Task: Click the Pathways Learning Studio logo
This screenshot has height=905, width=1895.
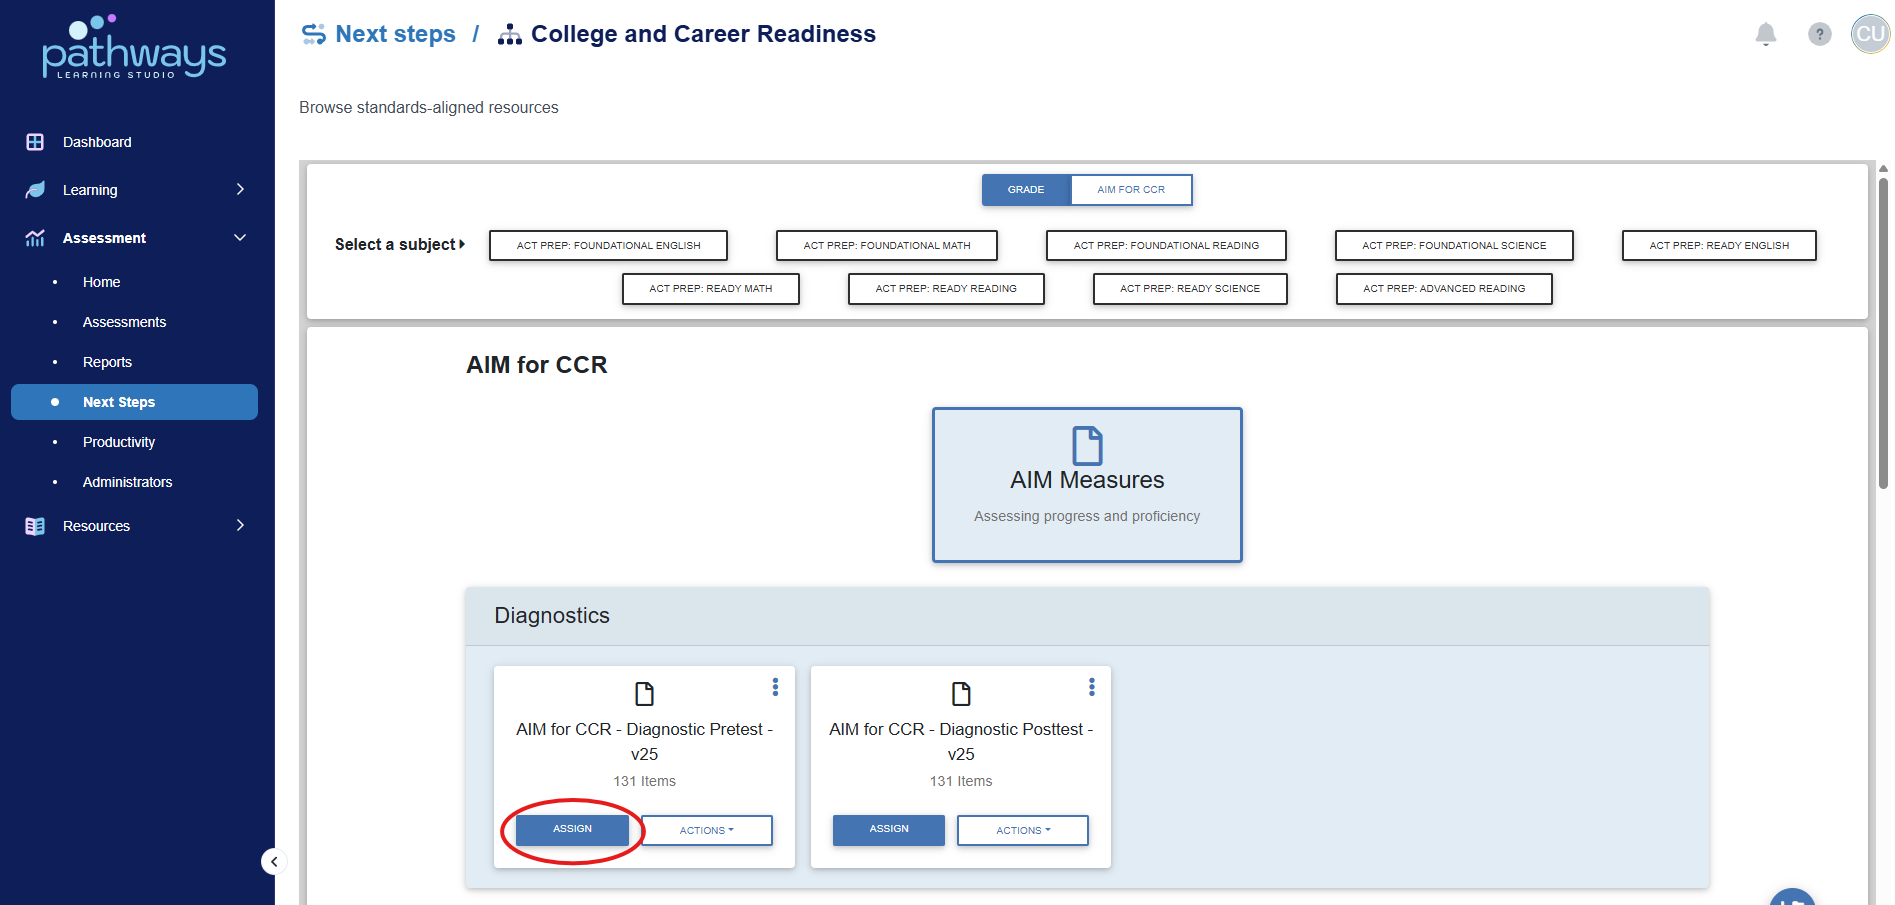Action: 134,46
